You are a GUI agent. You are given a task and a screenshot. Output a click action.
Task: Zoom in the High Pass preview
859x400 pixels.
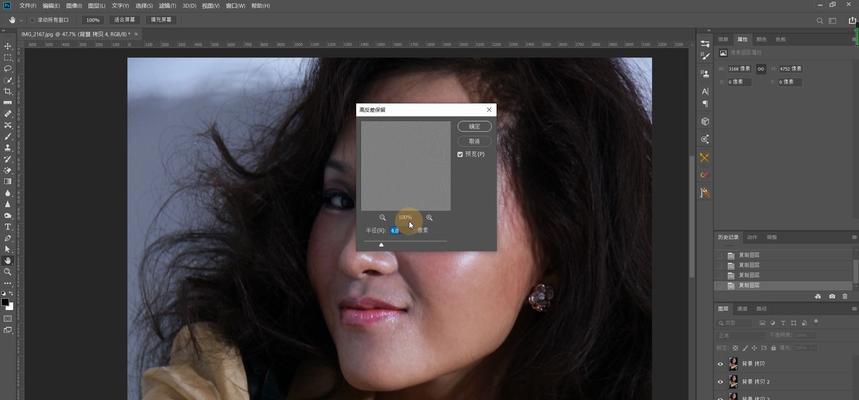pos(429,218)
